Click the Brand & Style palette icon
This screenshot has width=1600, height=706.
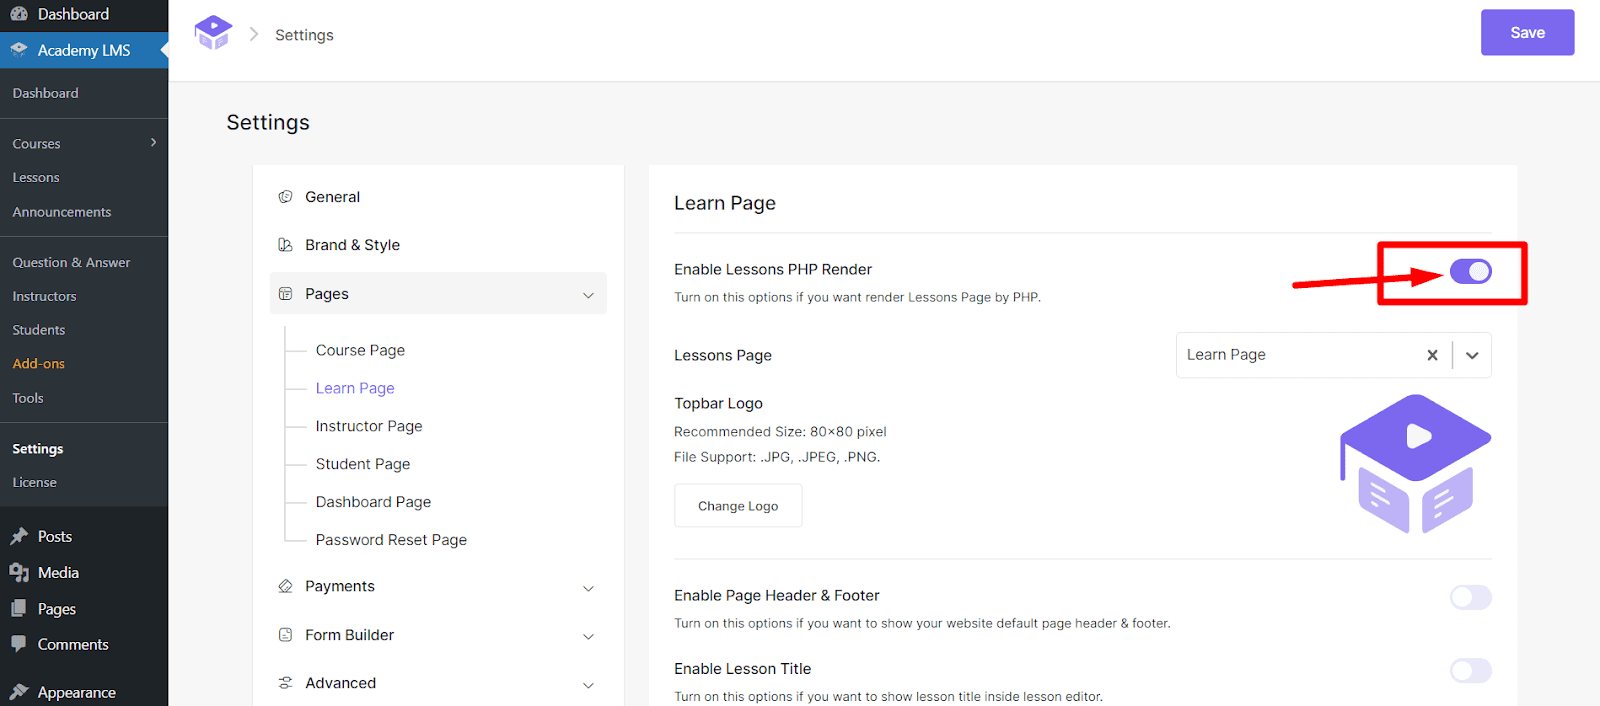coord(285,245)
